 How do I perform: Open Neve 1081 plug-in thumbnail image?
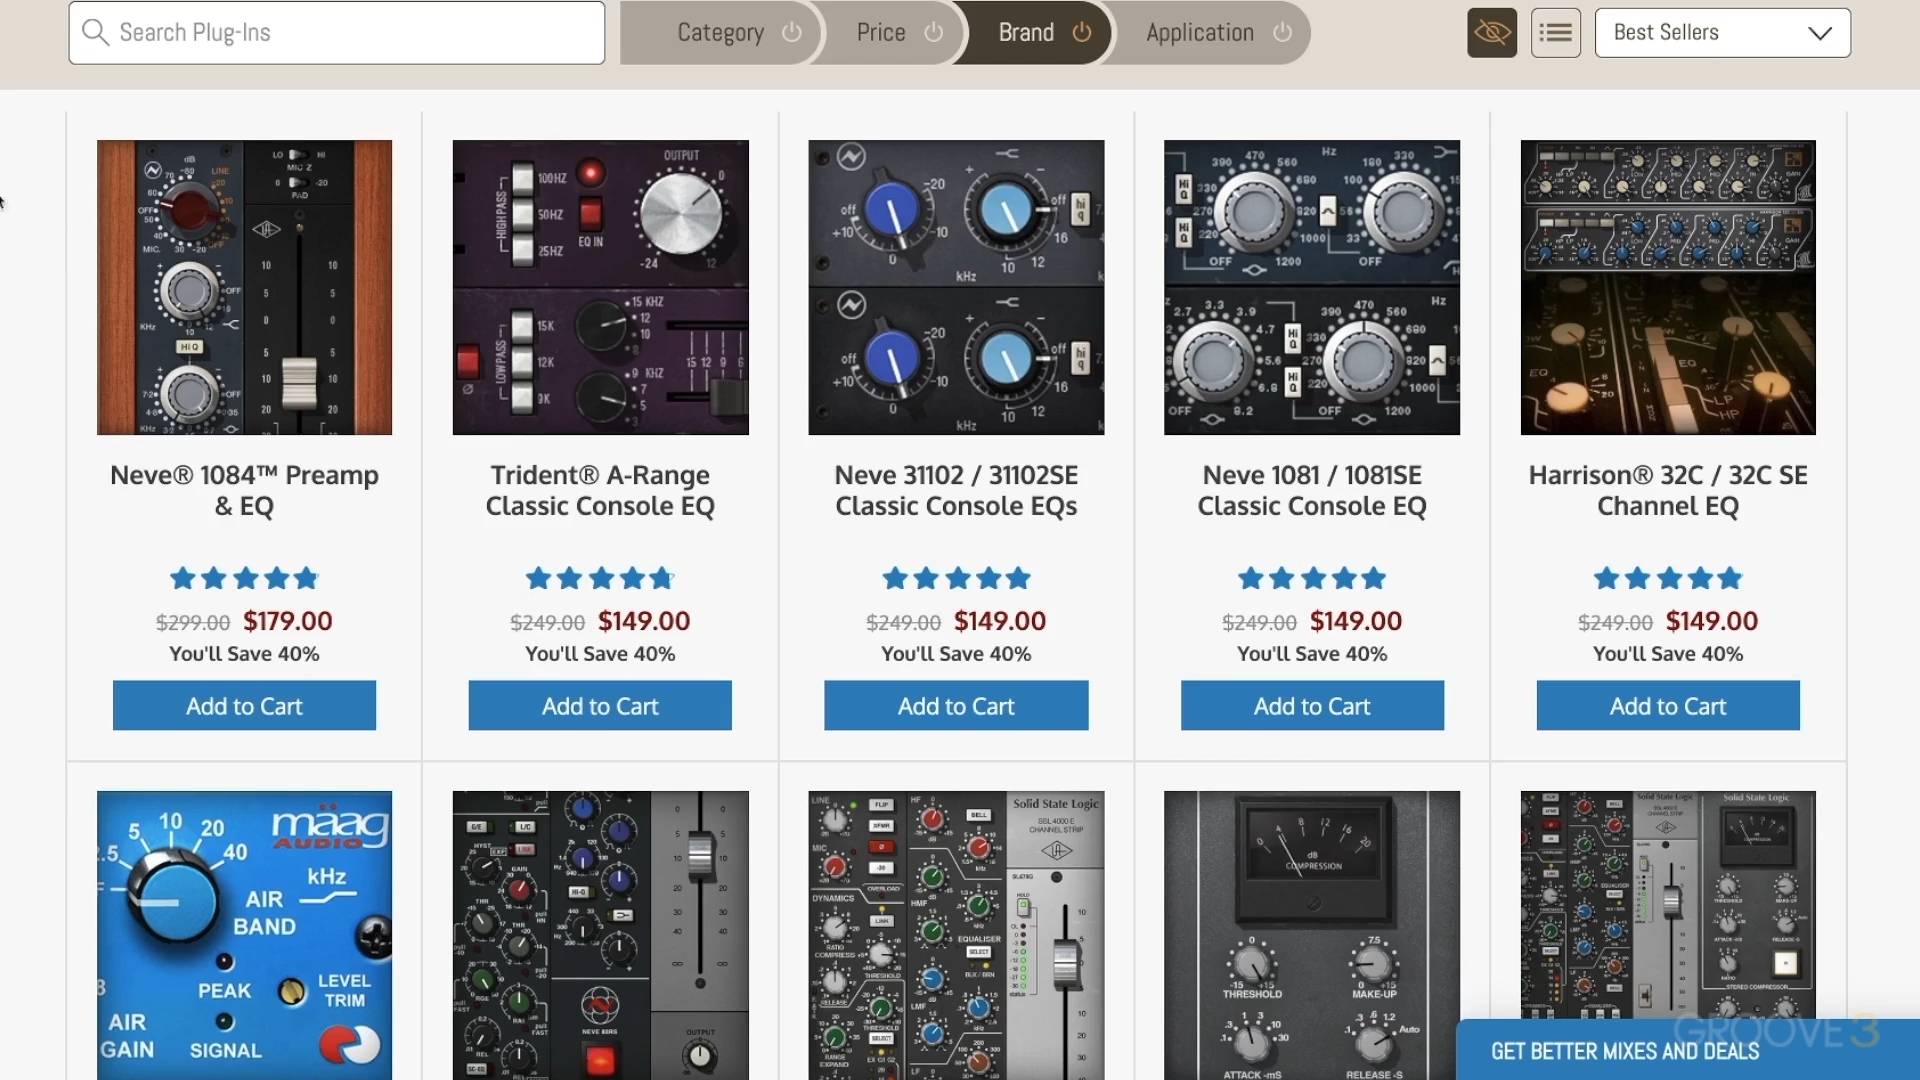click(x=1311, y=287)
